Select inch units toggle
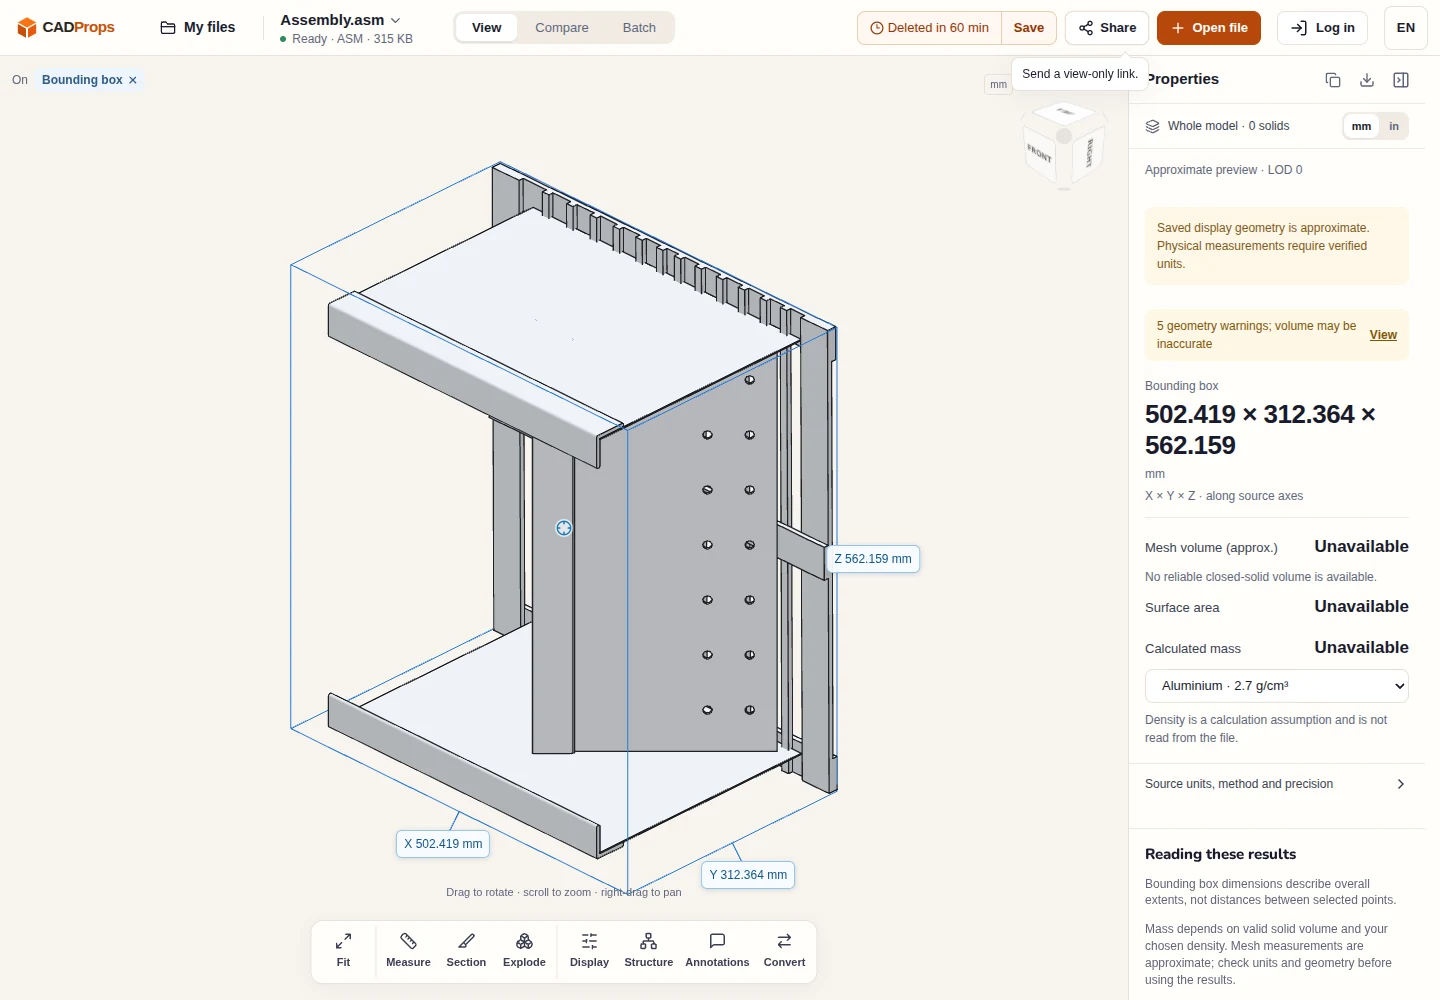Viewport: 1440px width, 1000px height. (1393, 126)
